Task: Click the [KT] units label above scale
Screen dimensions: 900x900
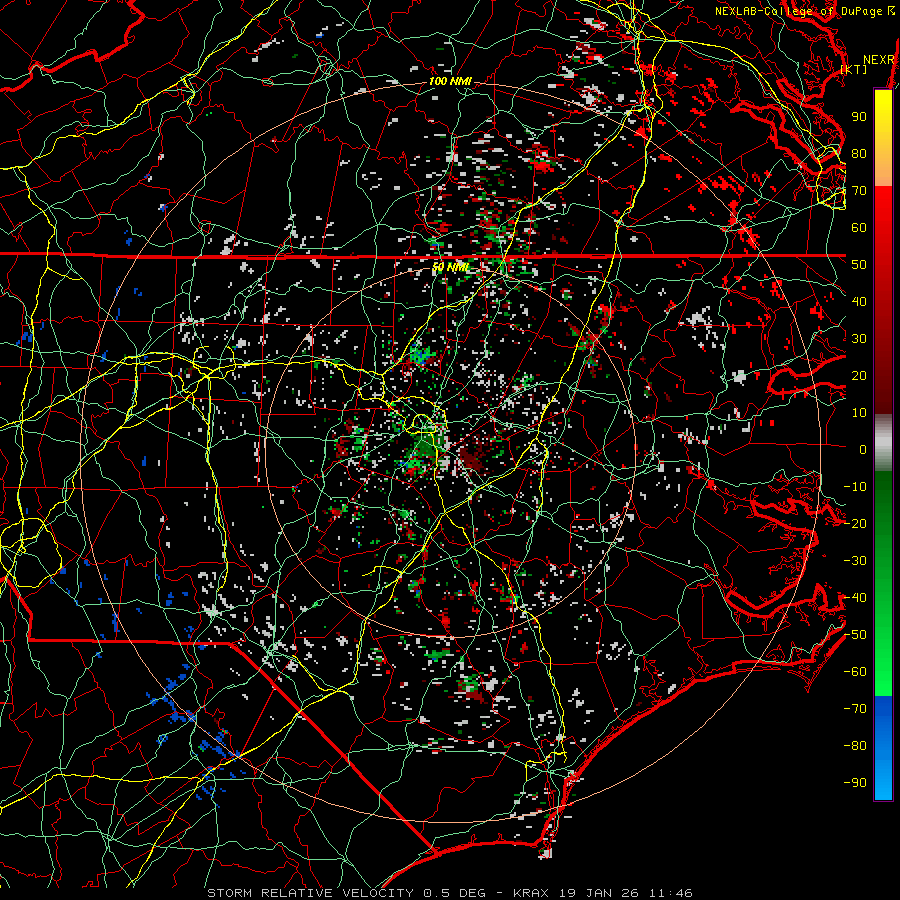Action: coord(854,69)
